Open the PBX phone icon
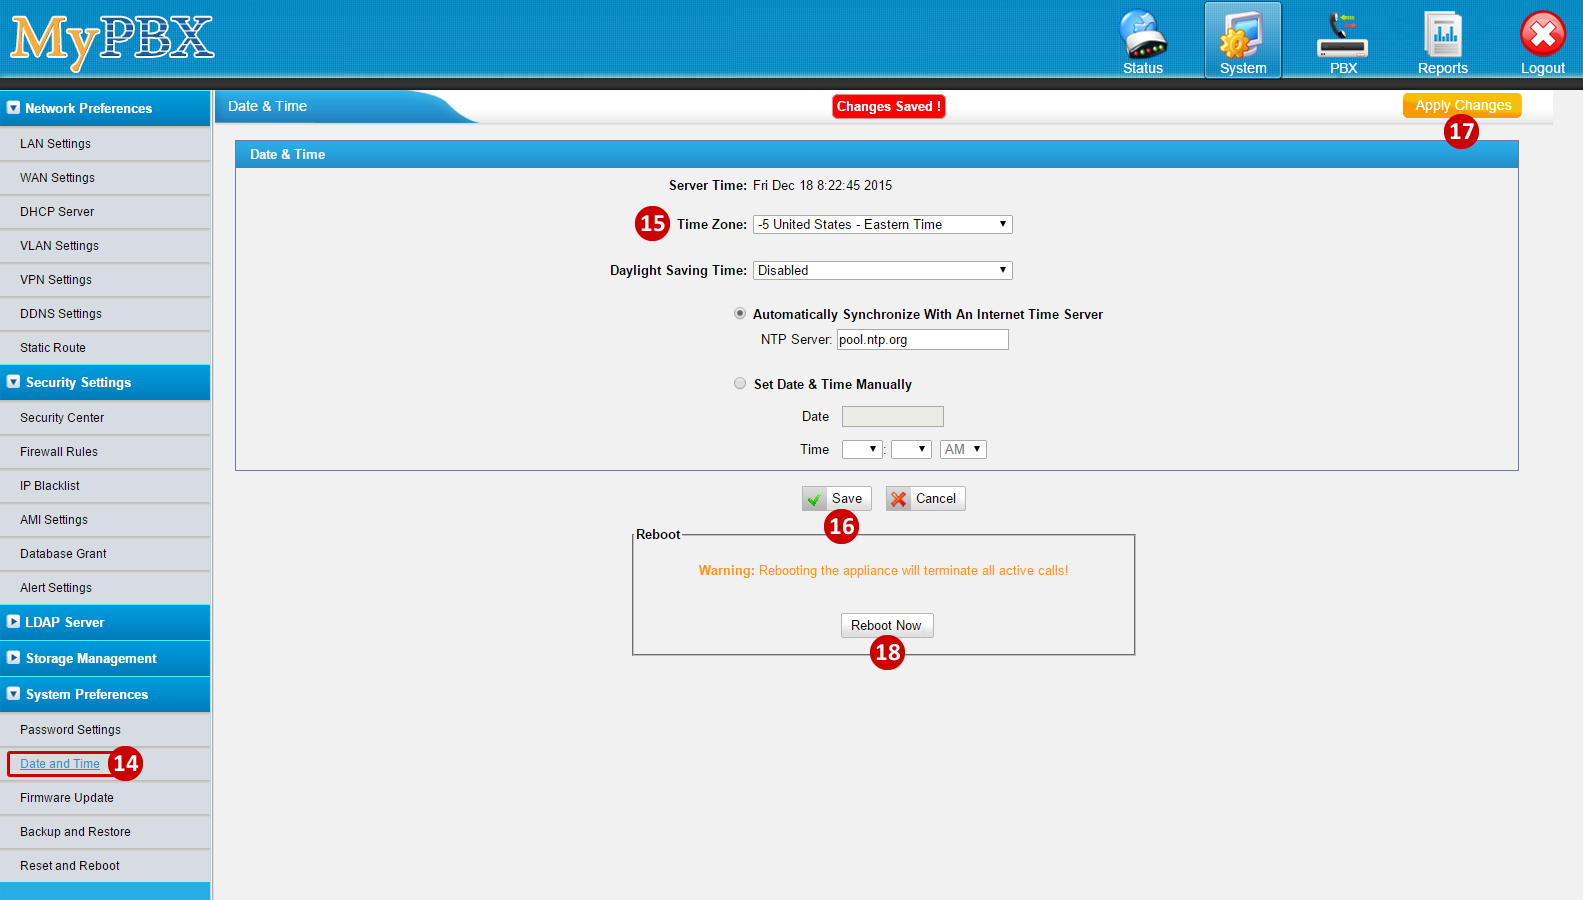 click(x=1342, y=40)
